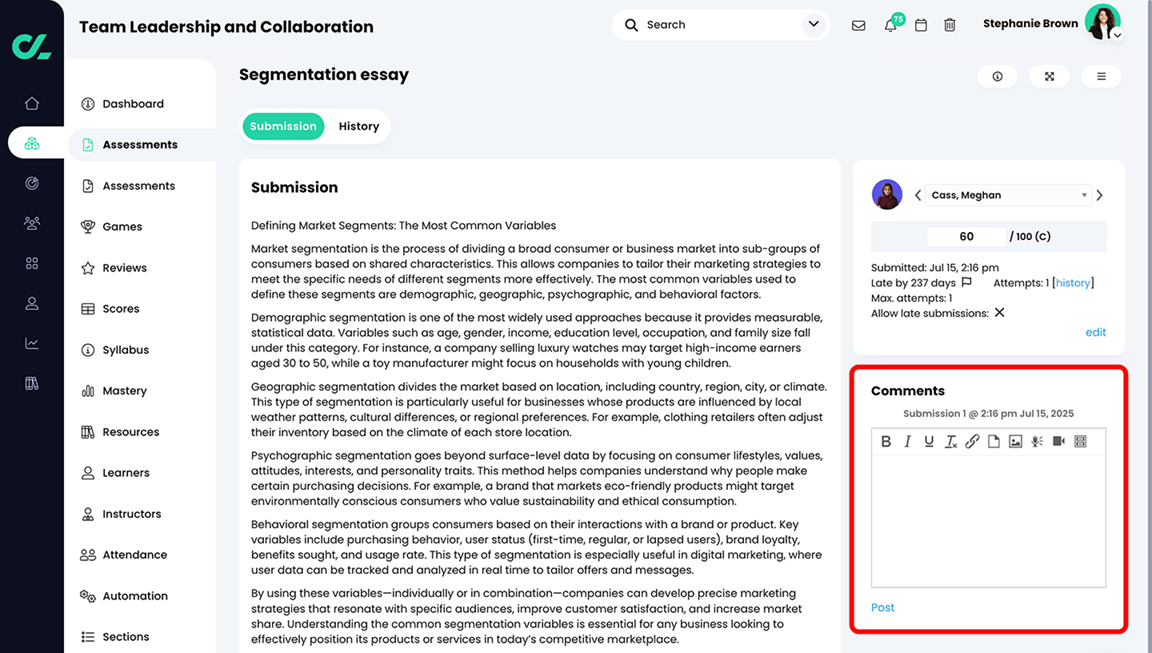
Task: Record audio with the microphone icon
Action: point(1037,441)
